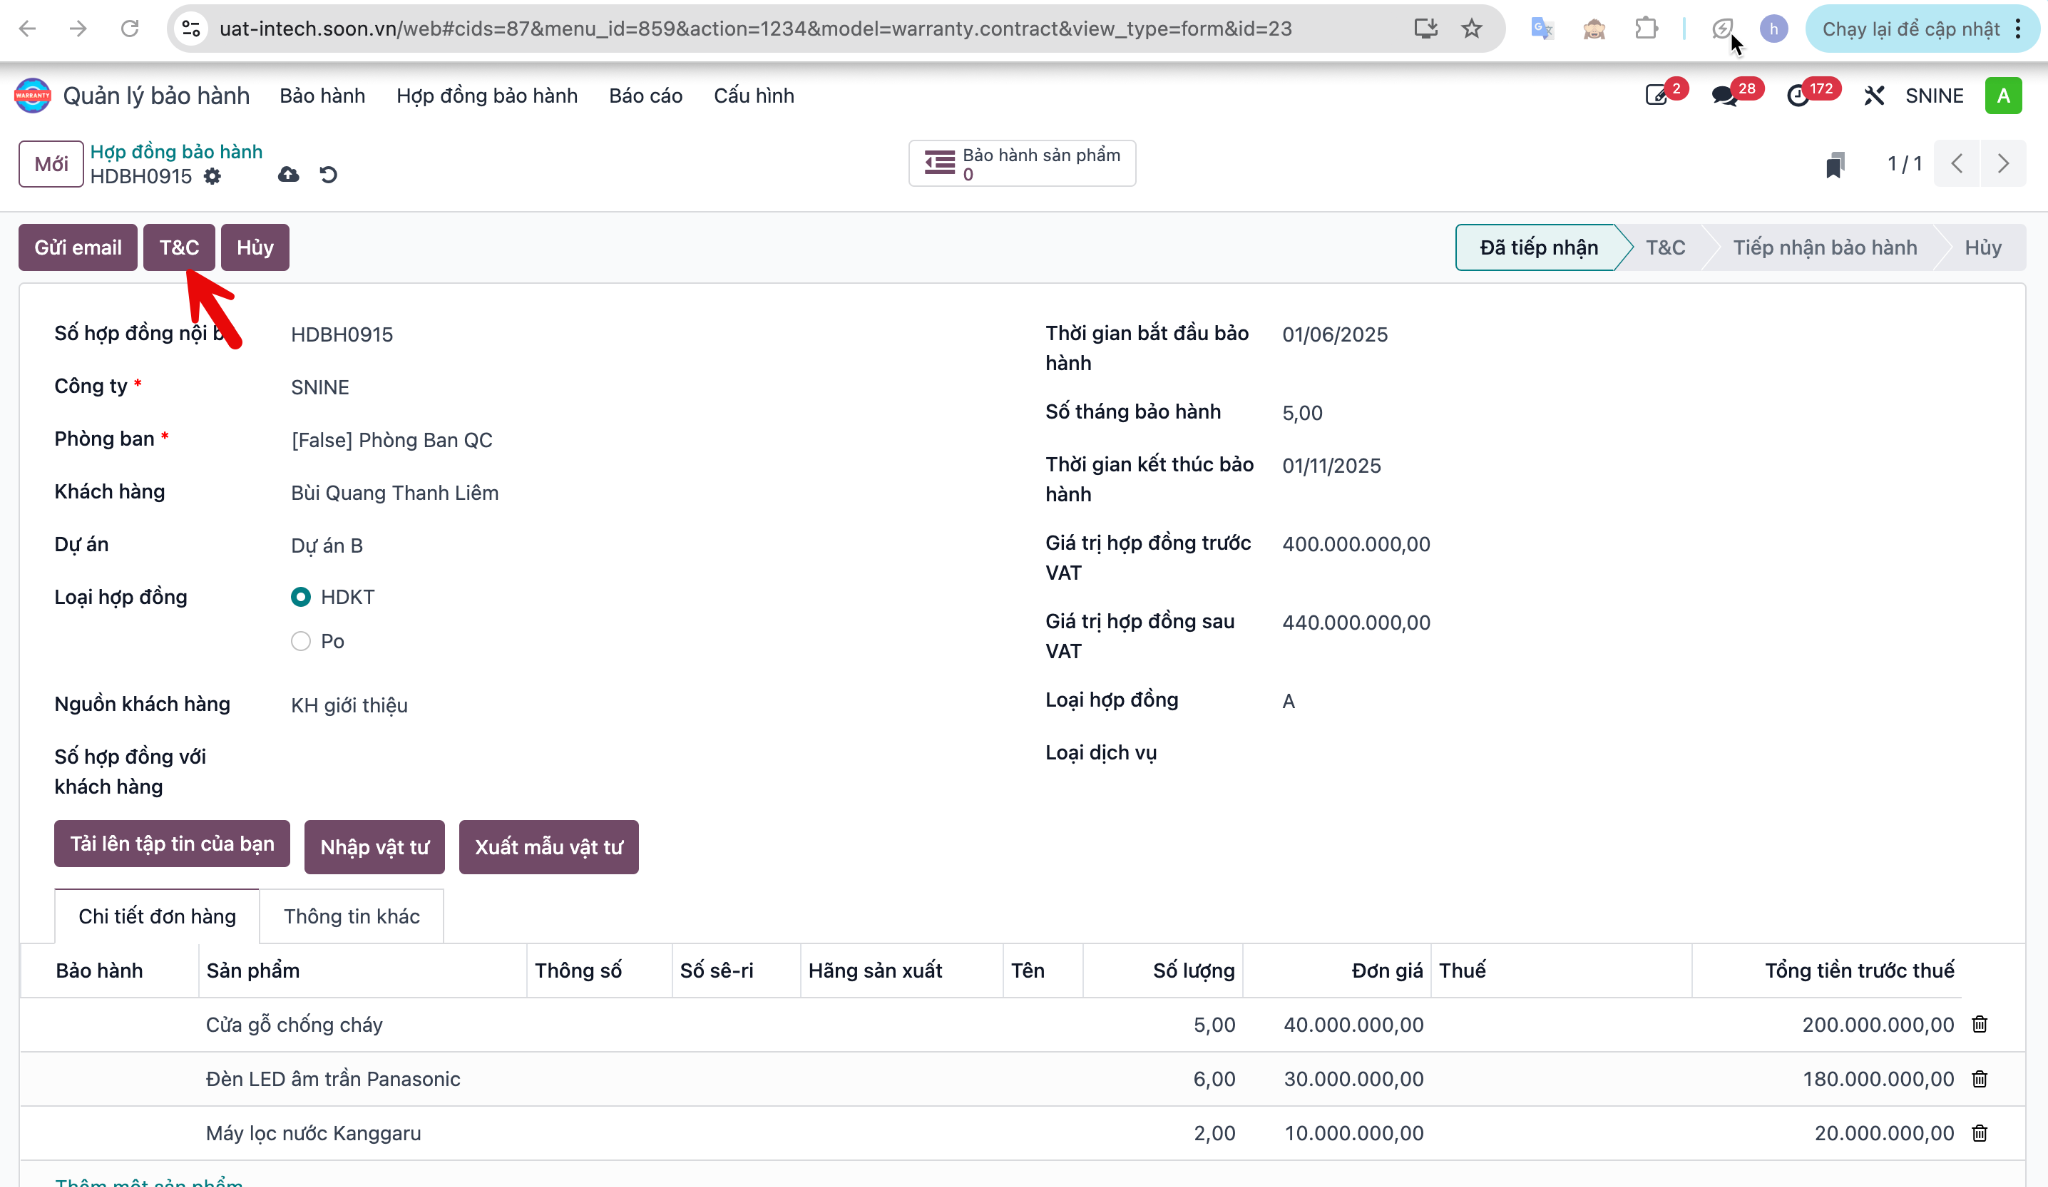
Task: Open the messages chat icon with badge 28
Action: pos(1724,96)
